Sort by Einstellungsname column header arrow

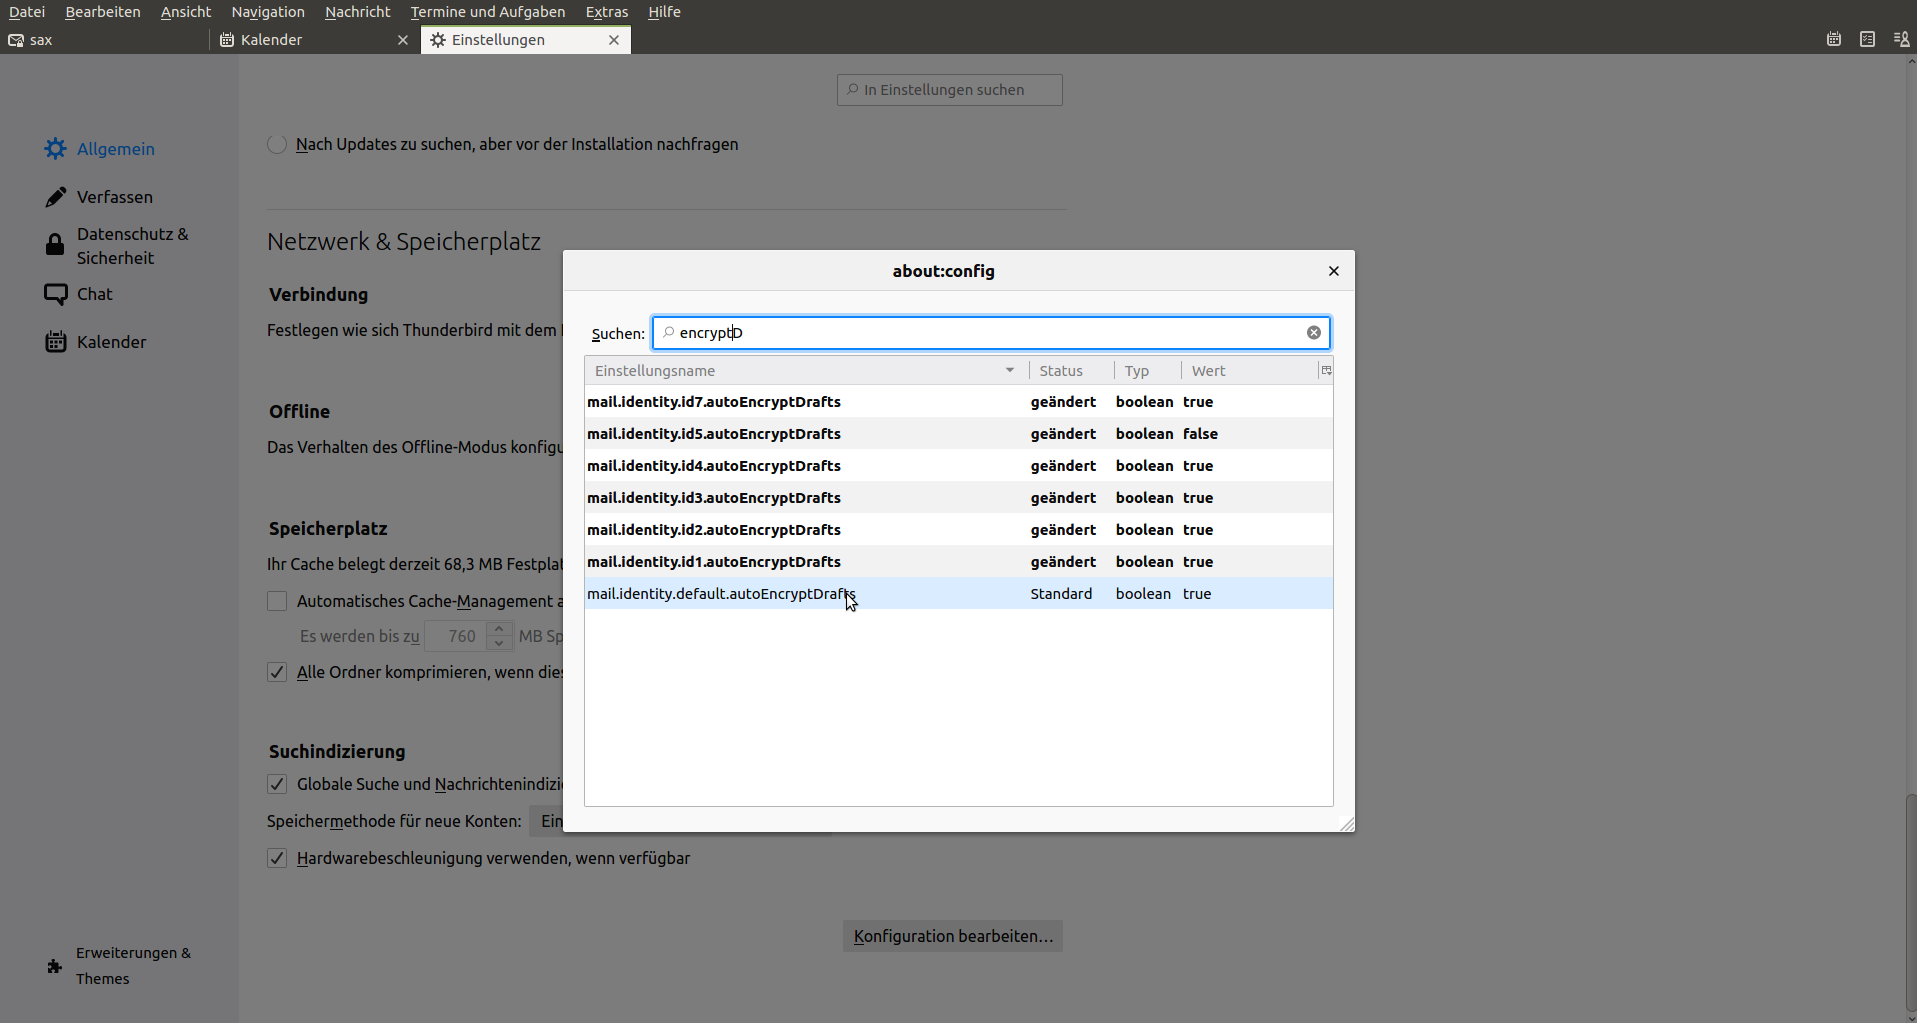click(x=1009, y=371)
